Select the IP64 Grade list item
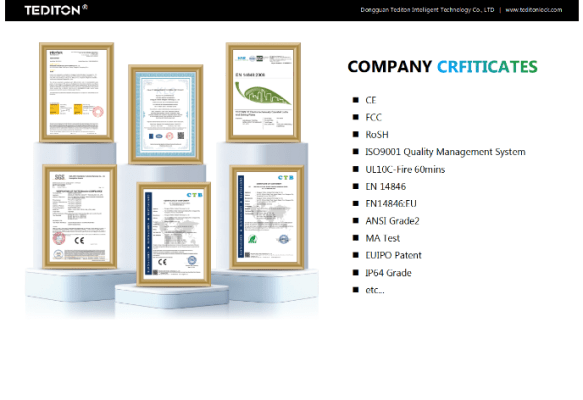583x400 pixels. (388, 273)
